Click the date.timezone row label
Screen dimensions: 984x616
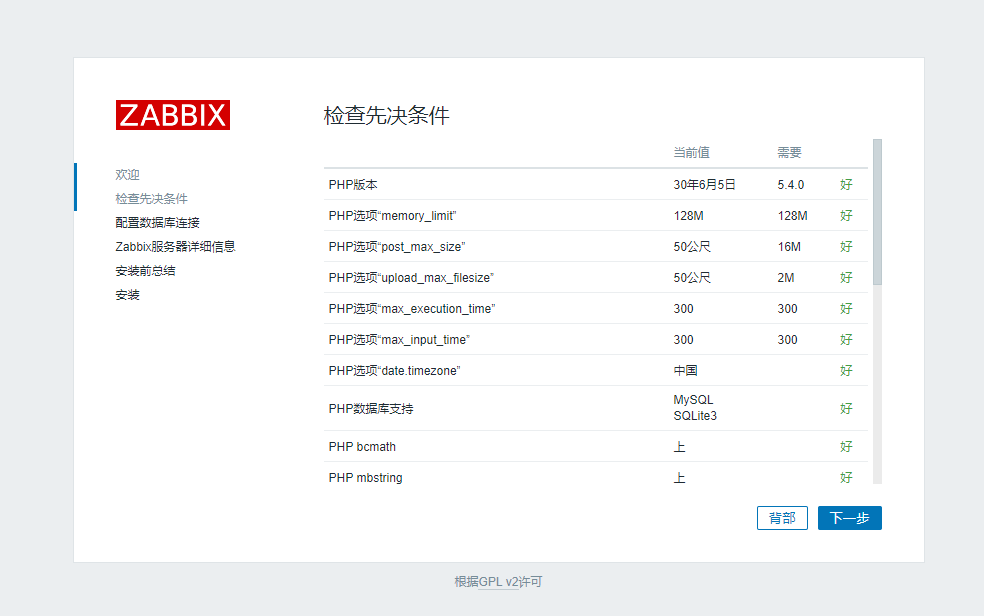coord(394,371)
